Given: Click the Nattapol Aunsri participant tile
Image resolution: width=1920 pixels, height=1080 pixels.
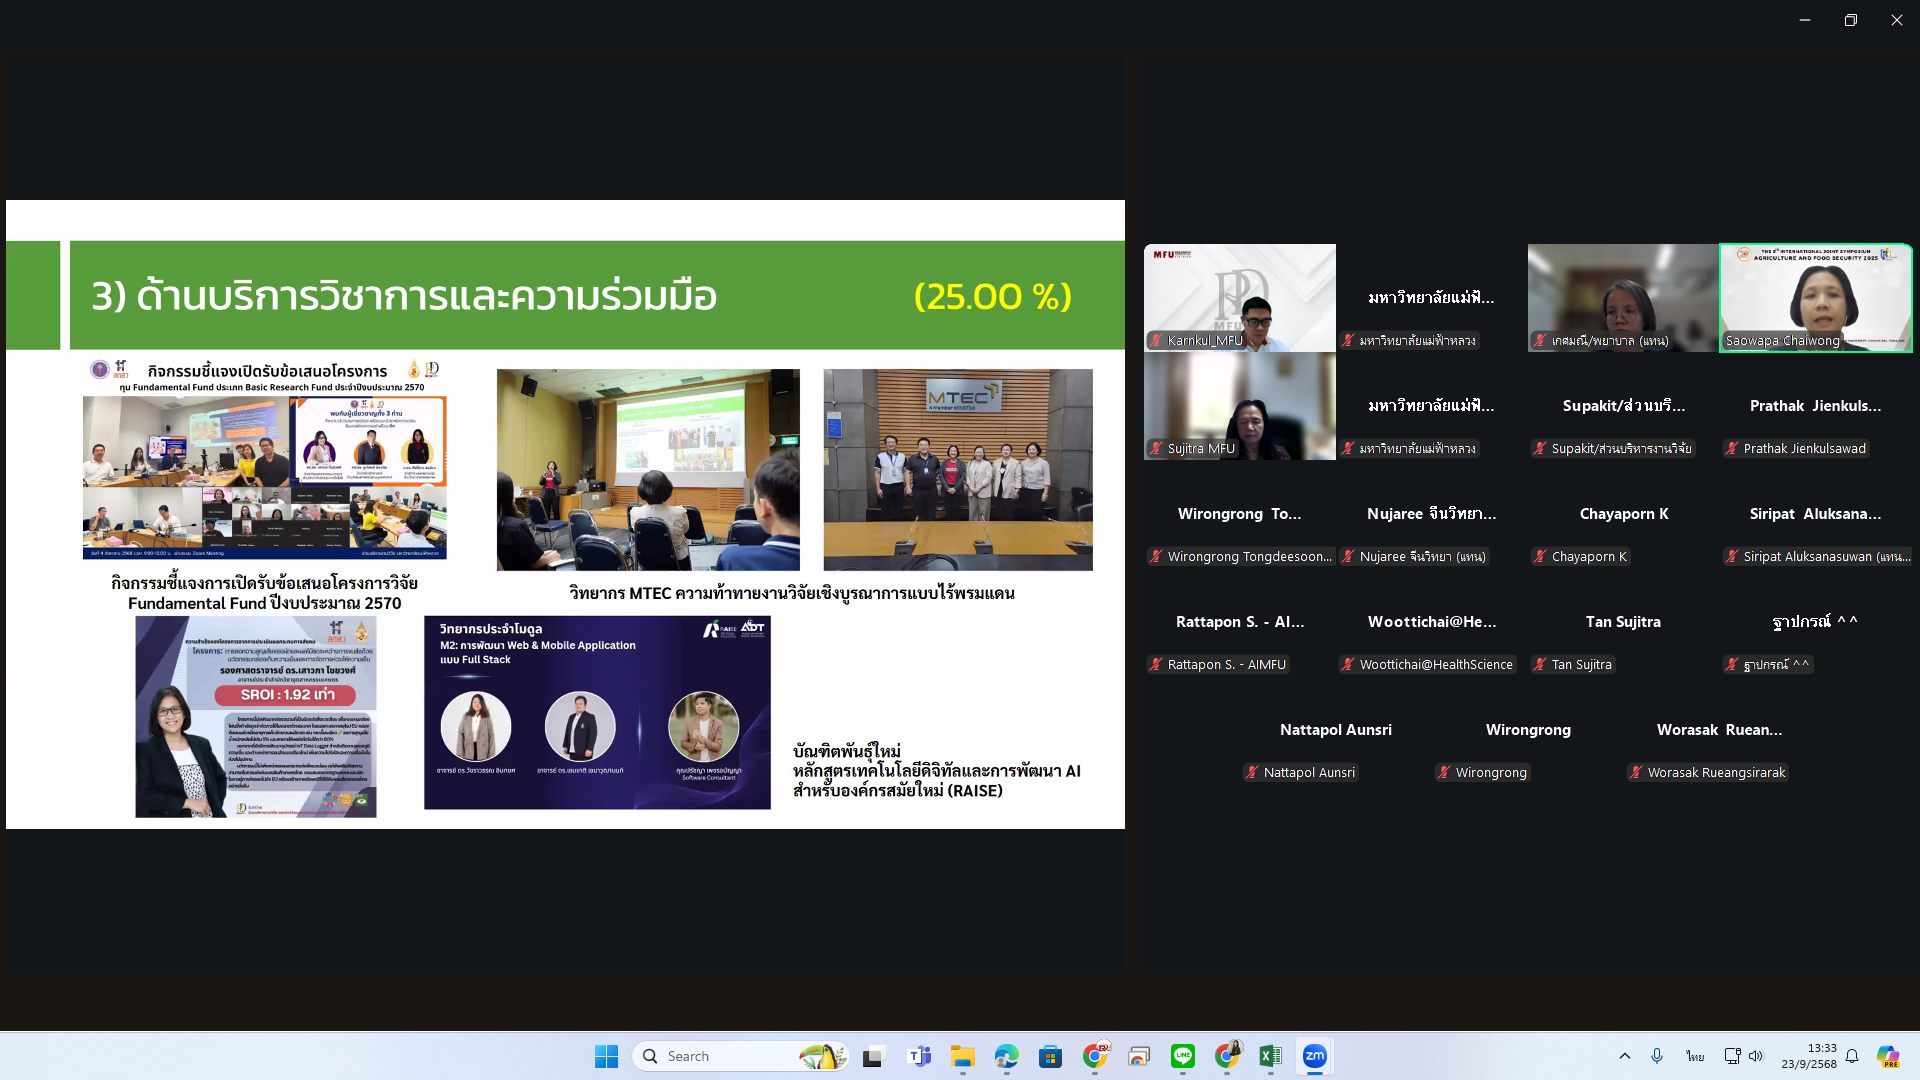Looking at the screenshot, I should pos(1335,750).
